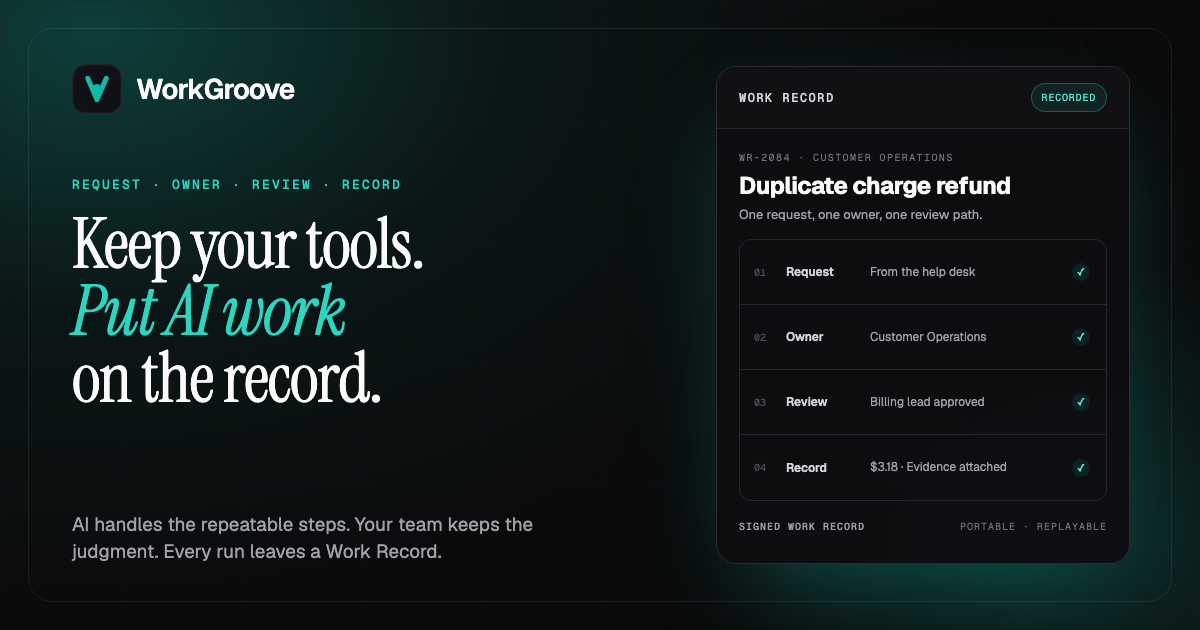Click the RECORDED status badge
This screenshot has height=630, width=1200.
(x=1069, y=97)
